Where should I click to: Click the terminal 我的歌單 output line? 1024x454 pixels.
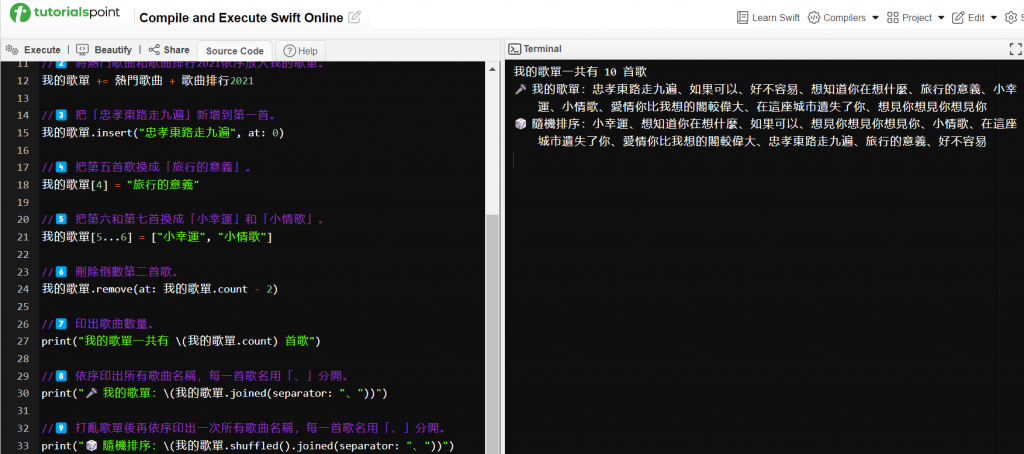tap(765, 98)
